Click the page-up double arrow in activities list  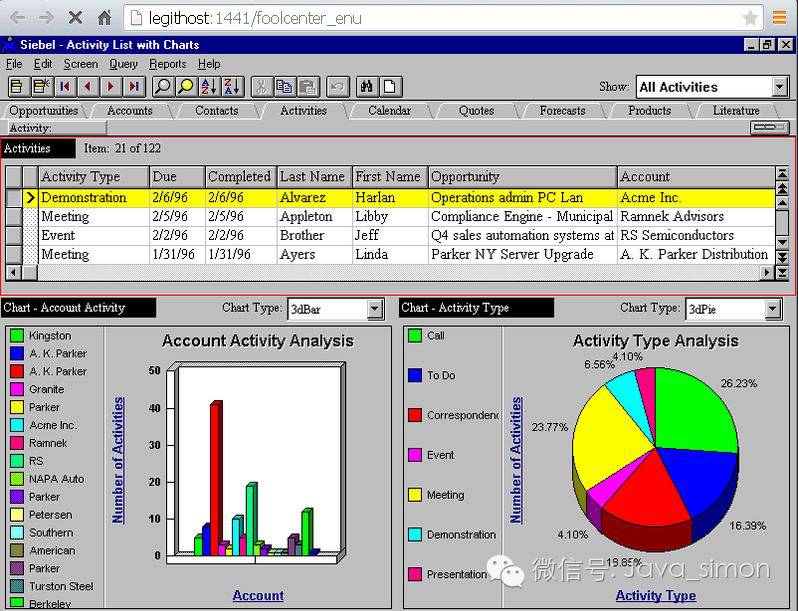coord(782,189)
